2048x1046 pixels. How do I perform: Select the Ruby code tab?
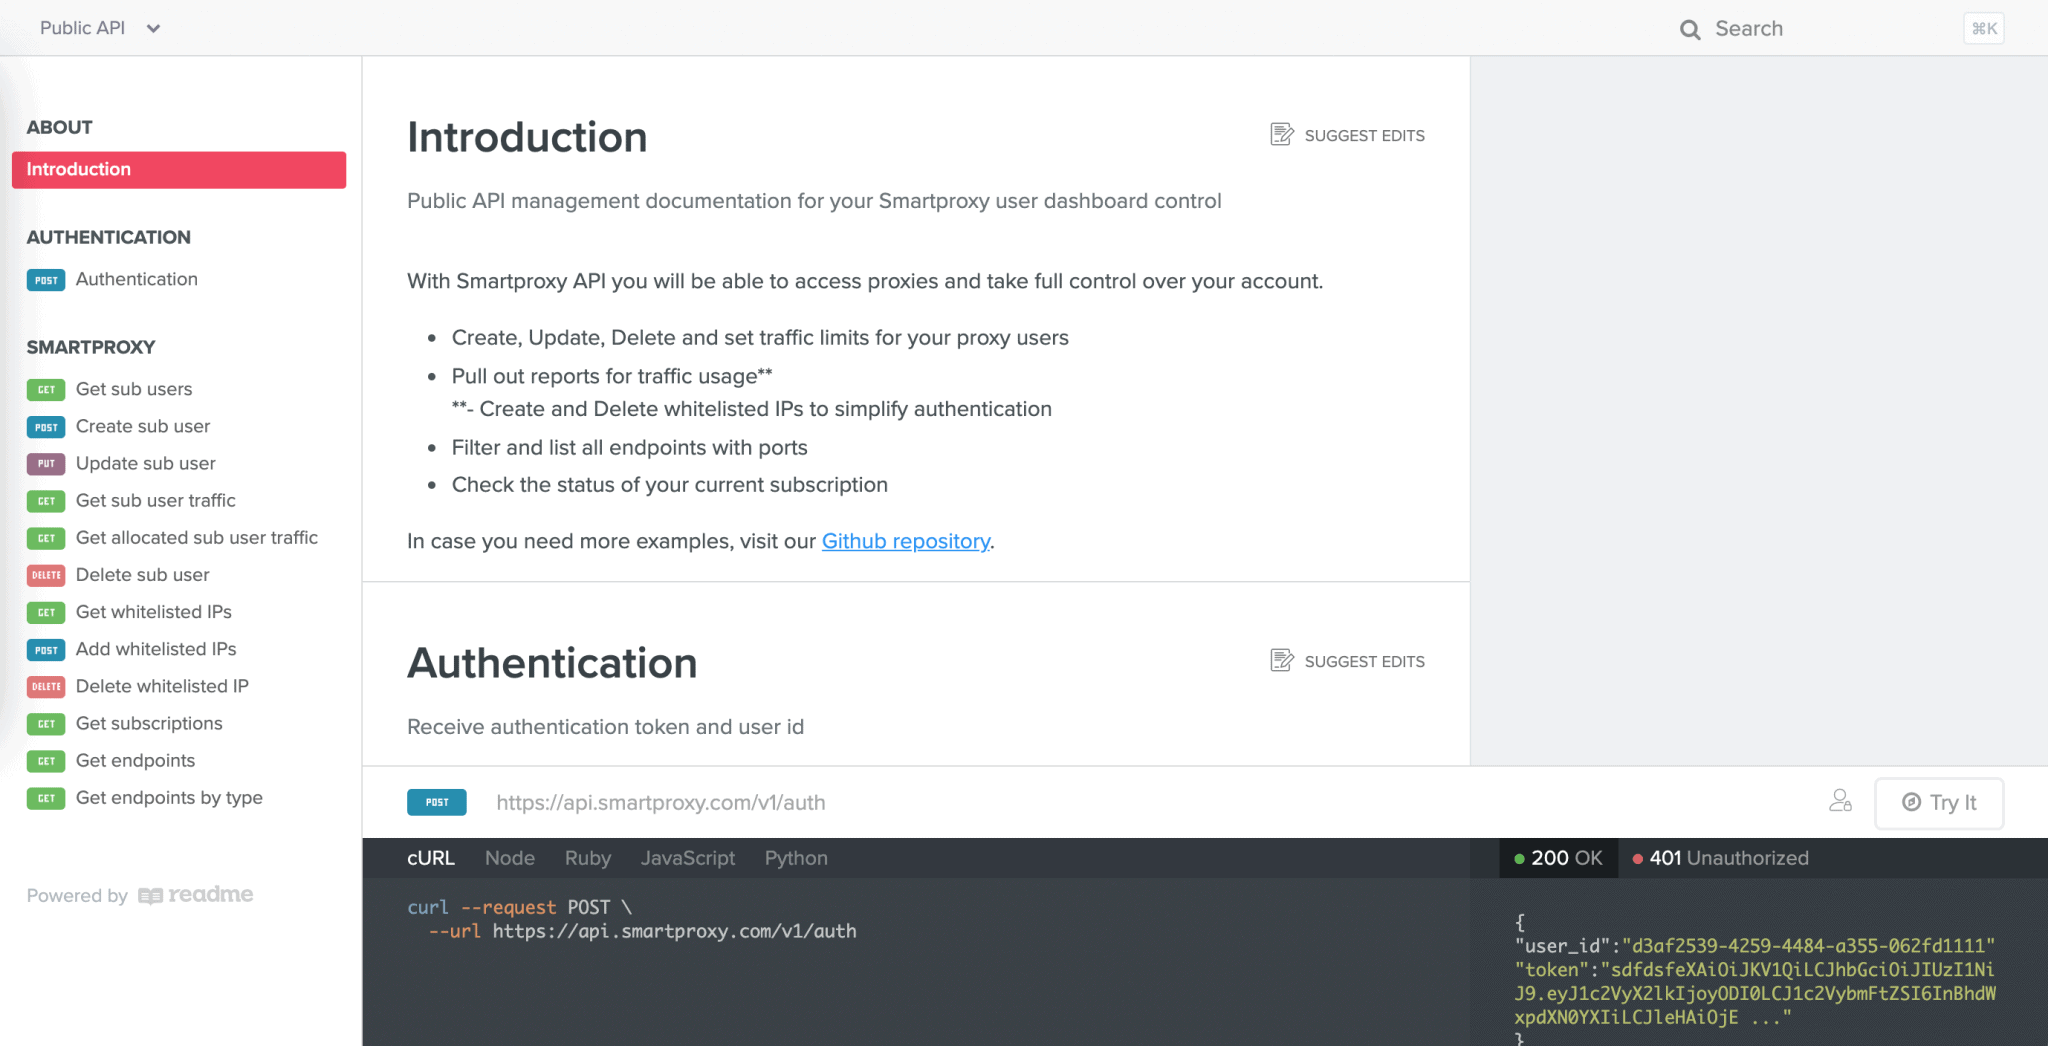pyautogui.click(x=588, y=858)
